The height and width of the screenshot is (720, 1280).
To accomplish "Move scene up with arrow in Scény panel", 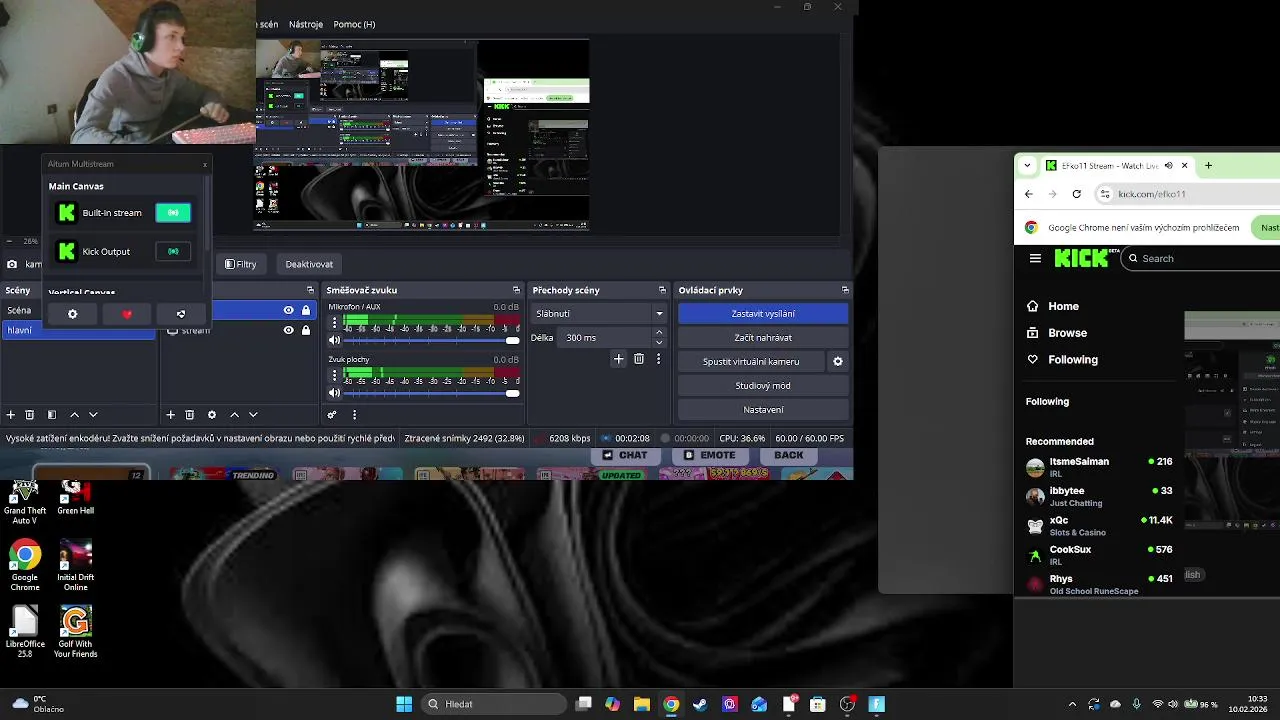I will click(74, 415).
